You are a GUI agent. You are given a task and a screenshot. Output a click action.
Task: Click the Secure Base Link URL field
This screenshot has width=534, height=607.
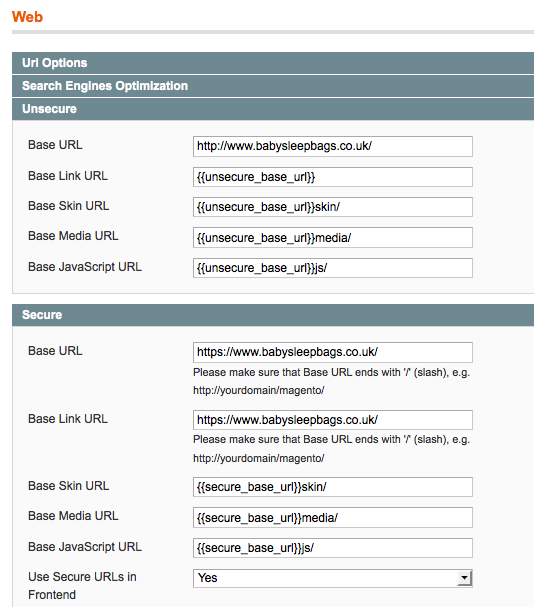coord(333,420)
